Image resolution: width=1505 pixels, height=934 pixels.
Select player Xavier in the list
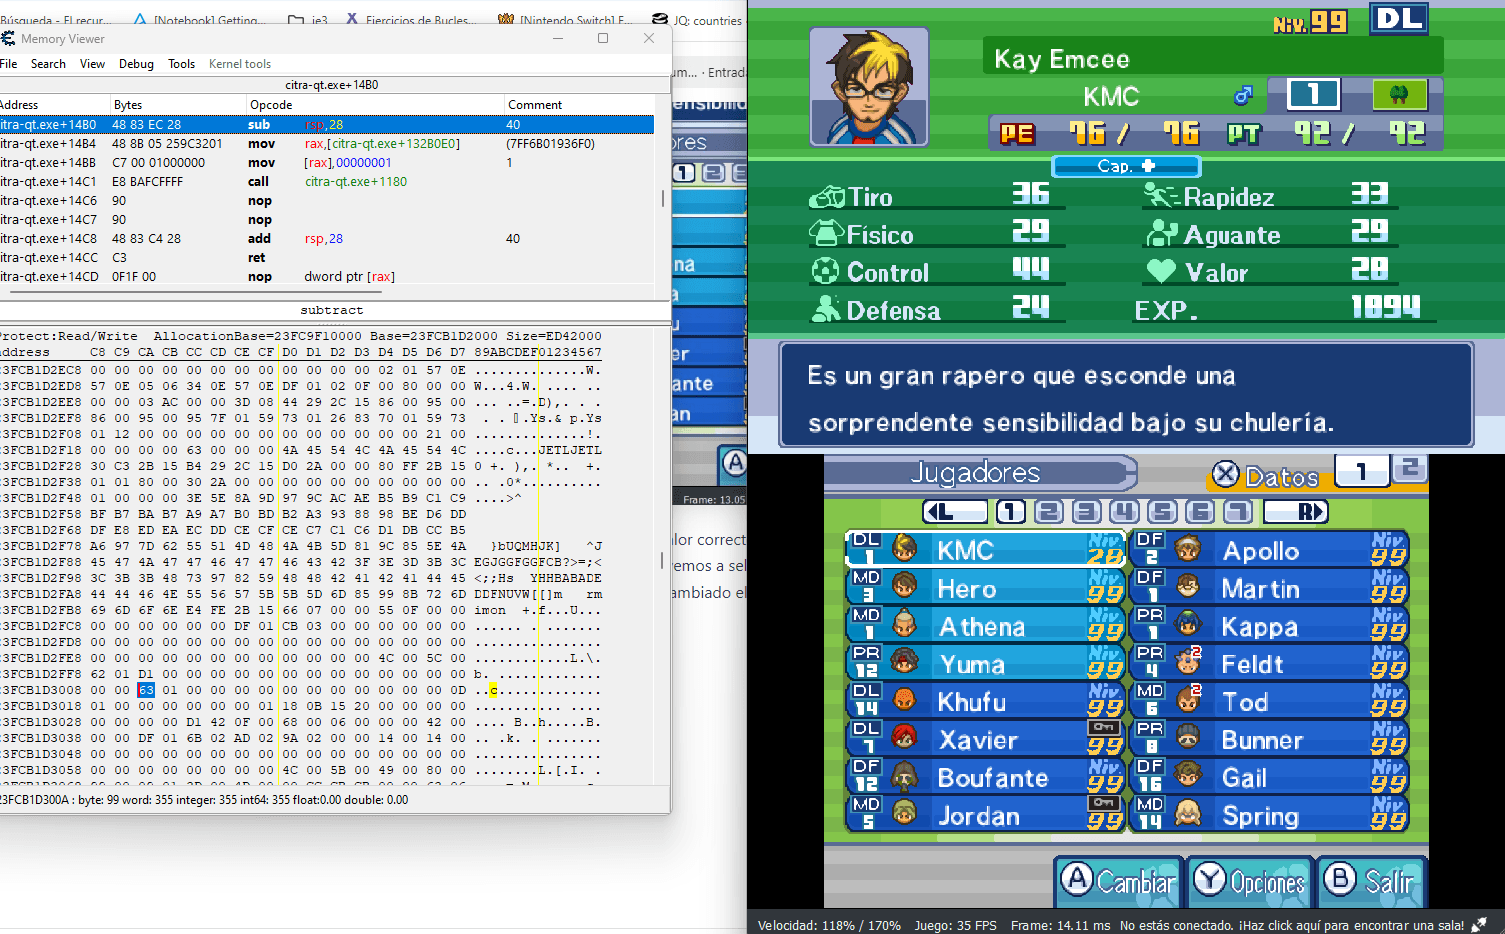[x=987, y=740]
